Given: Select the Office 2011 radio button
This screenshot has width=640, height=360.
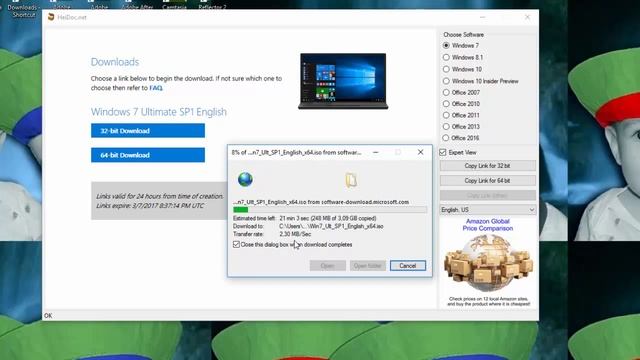Looking at the screenshot, I should click(446, 115).
